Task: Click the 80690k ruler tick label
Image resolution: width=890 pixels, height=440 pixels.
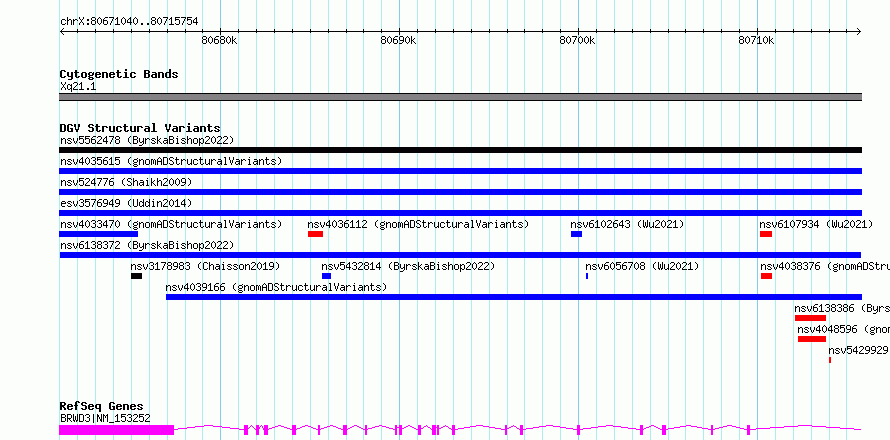Action: 398,40
